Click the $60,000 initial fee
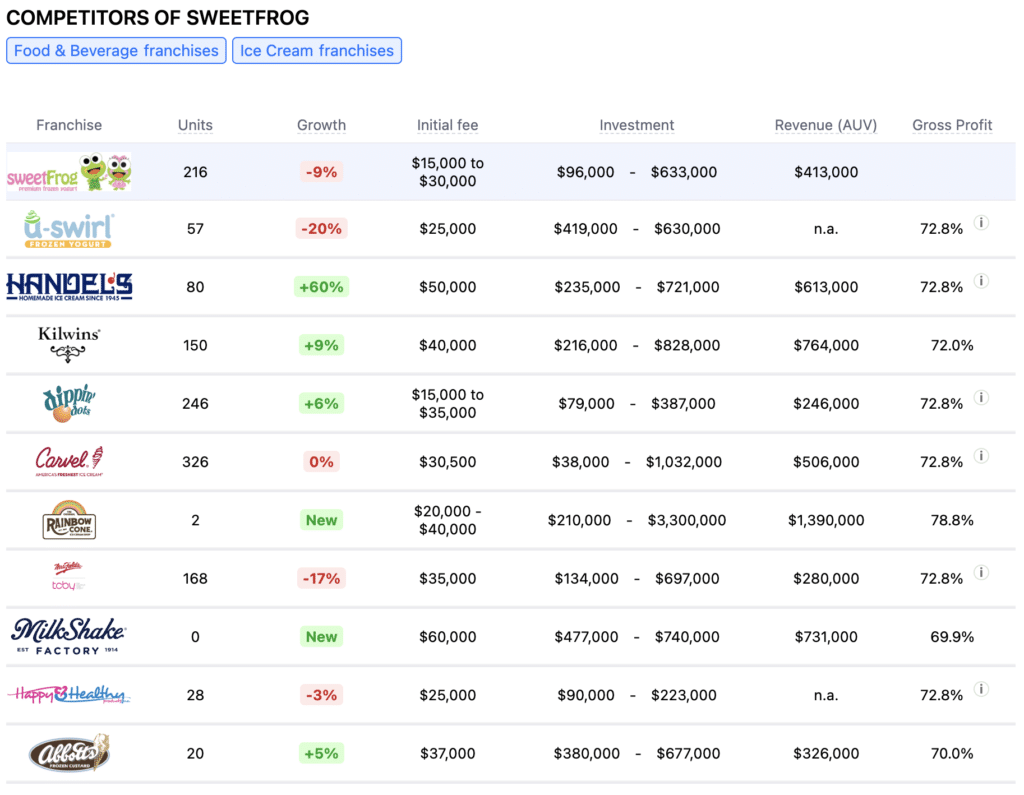Screen dimensions: 1024x795 (447, 637)
